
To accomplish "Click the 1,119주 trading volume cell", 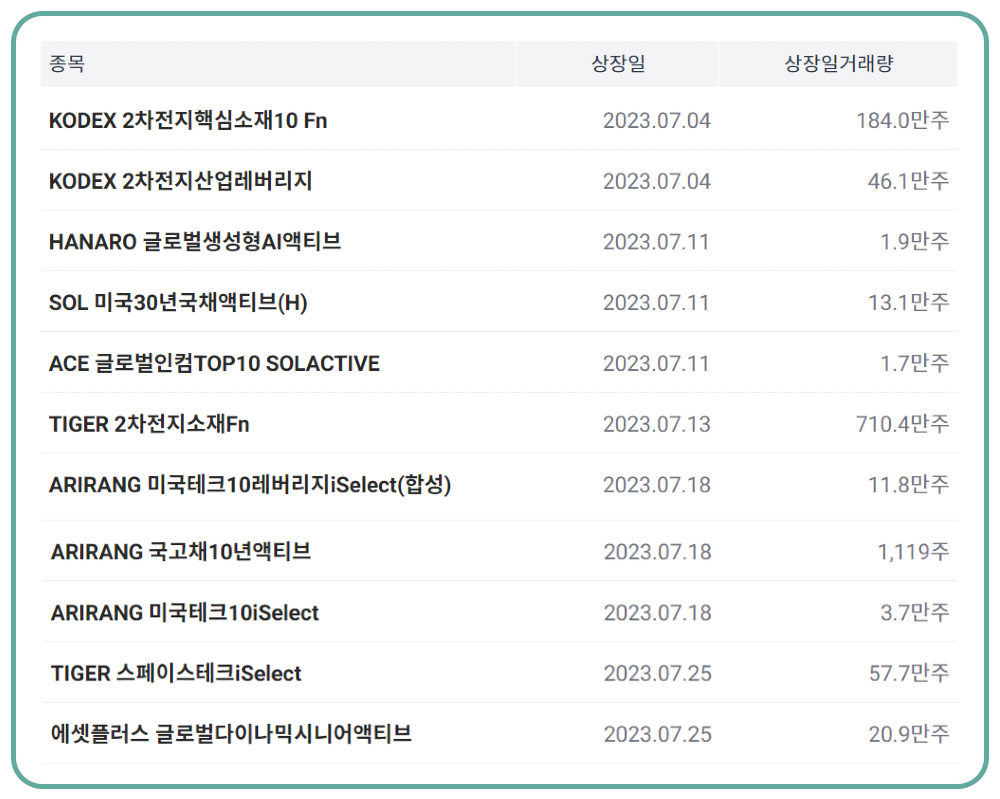I will [x=913, y=552].
